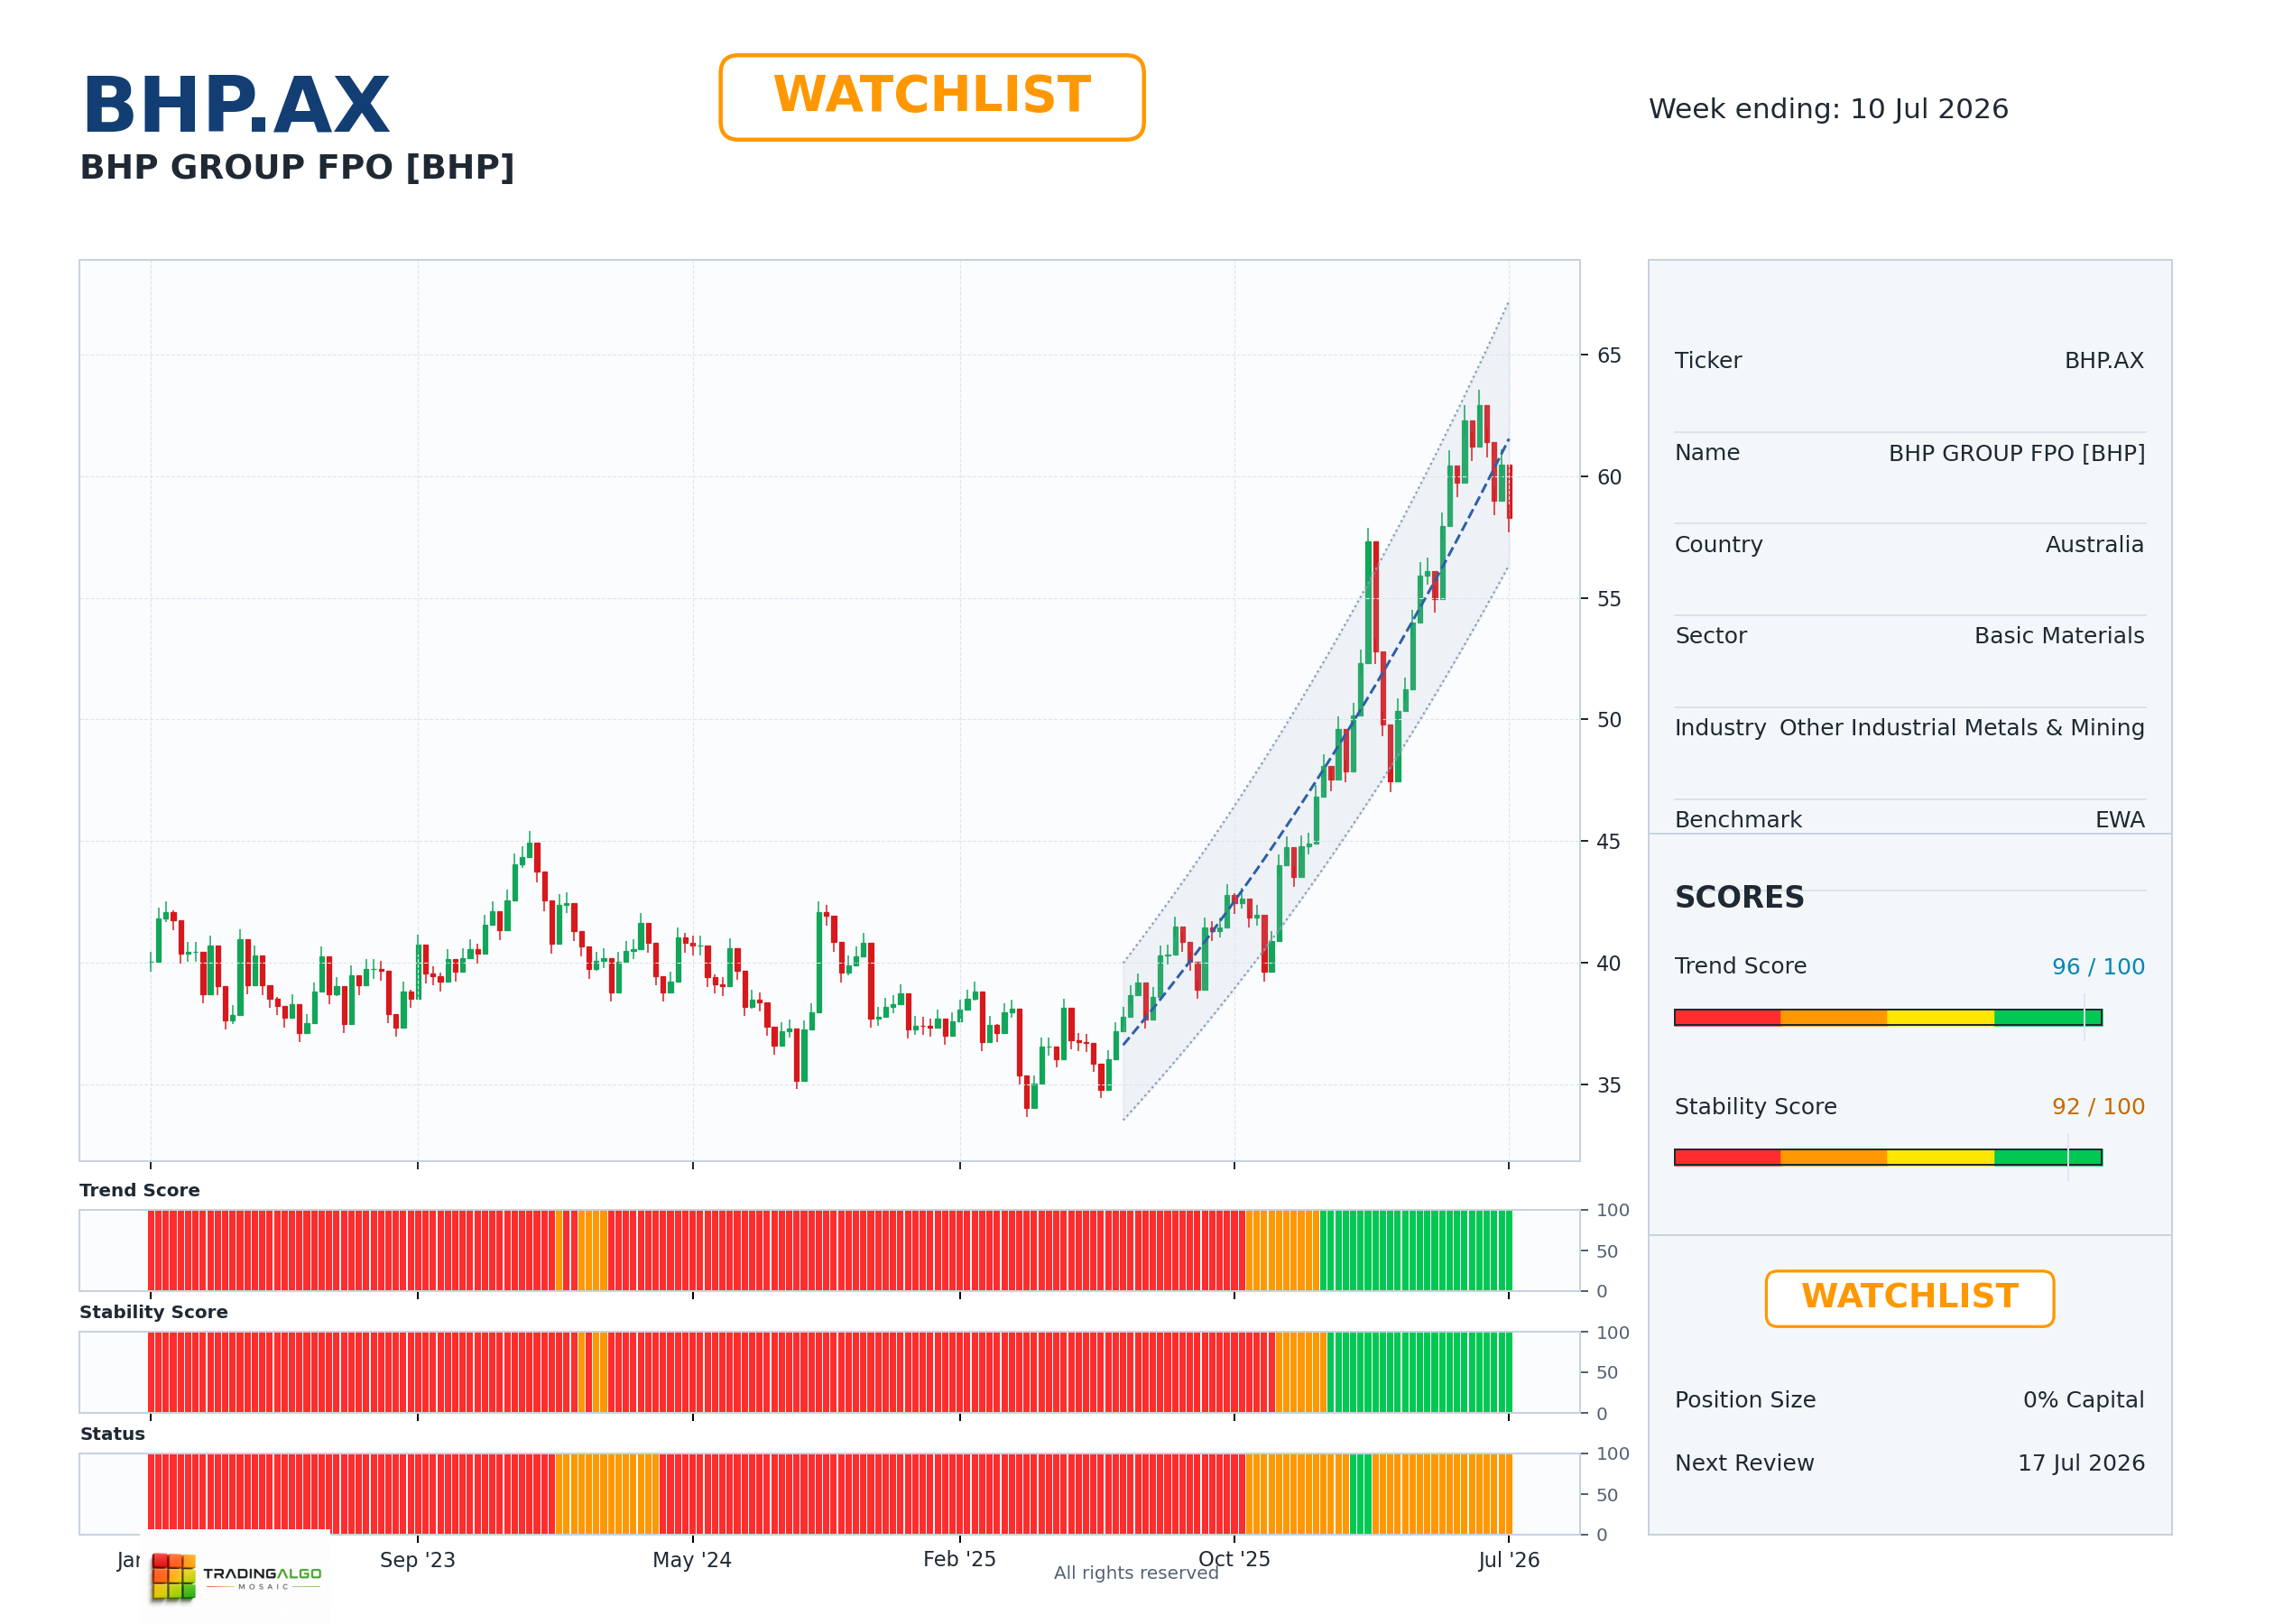Click the 'All rights reserved' footer text
2274x1624 pixels.
click(1136, 1572)
